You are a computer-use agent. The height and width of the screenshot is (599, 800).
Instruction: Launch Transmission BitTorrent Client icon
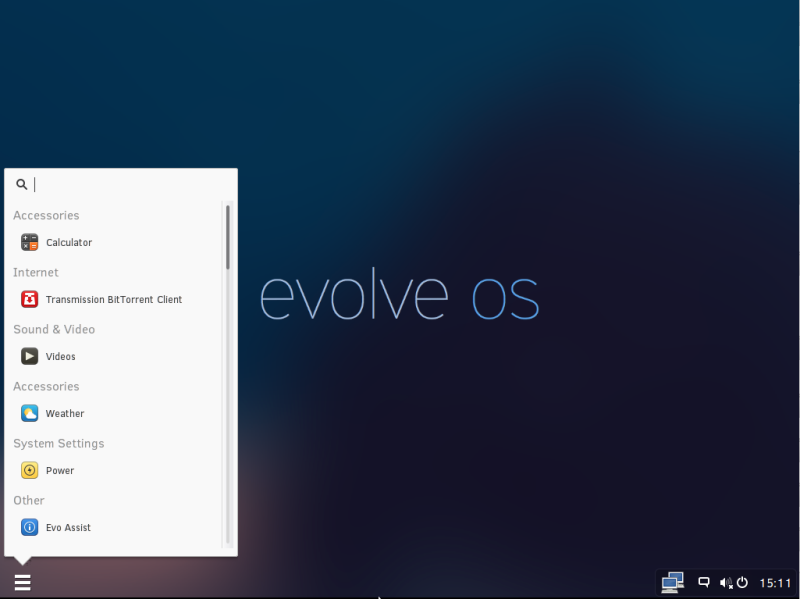[x=30, y=300]
